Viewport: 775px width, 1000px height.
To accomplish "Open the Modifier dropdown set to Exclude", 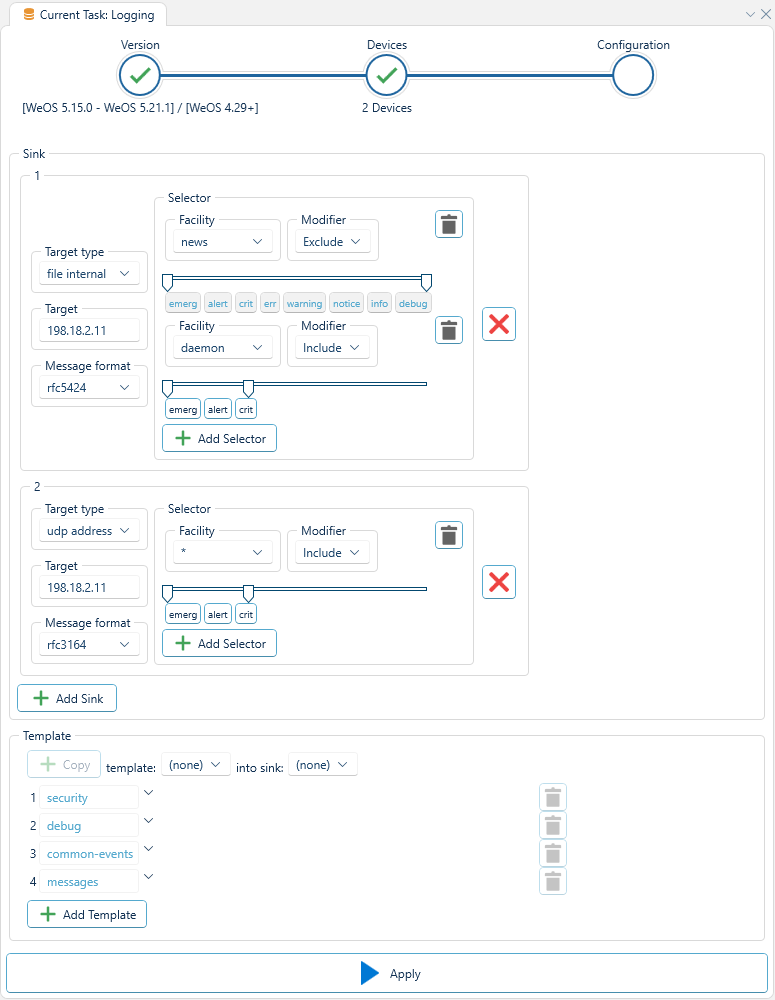I will [332, 240].
